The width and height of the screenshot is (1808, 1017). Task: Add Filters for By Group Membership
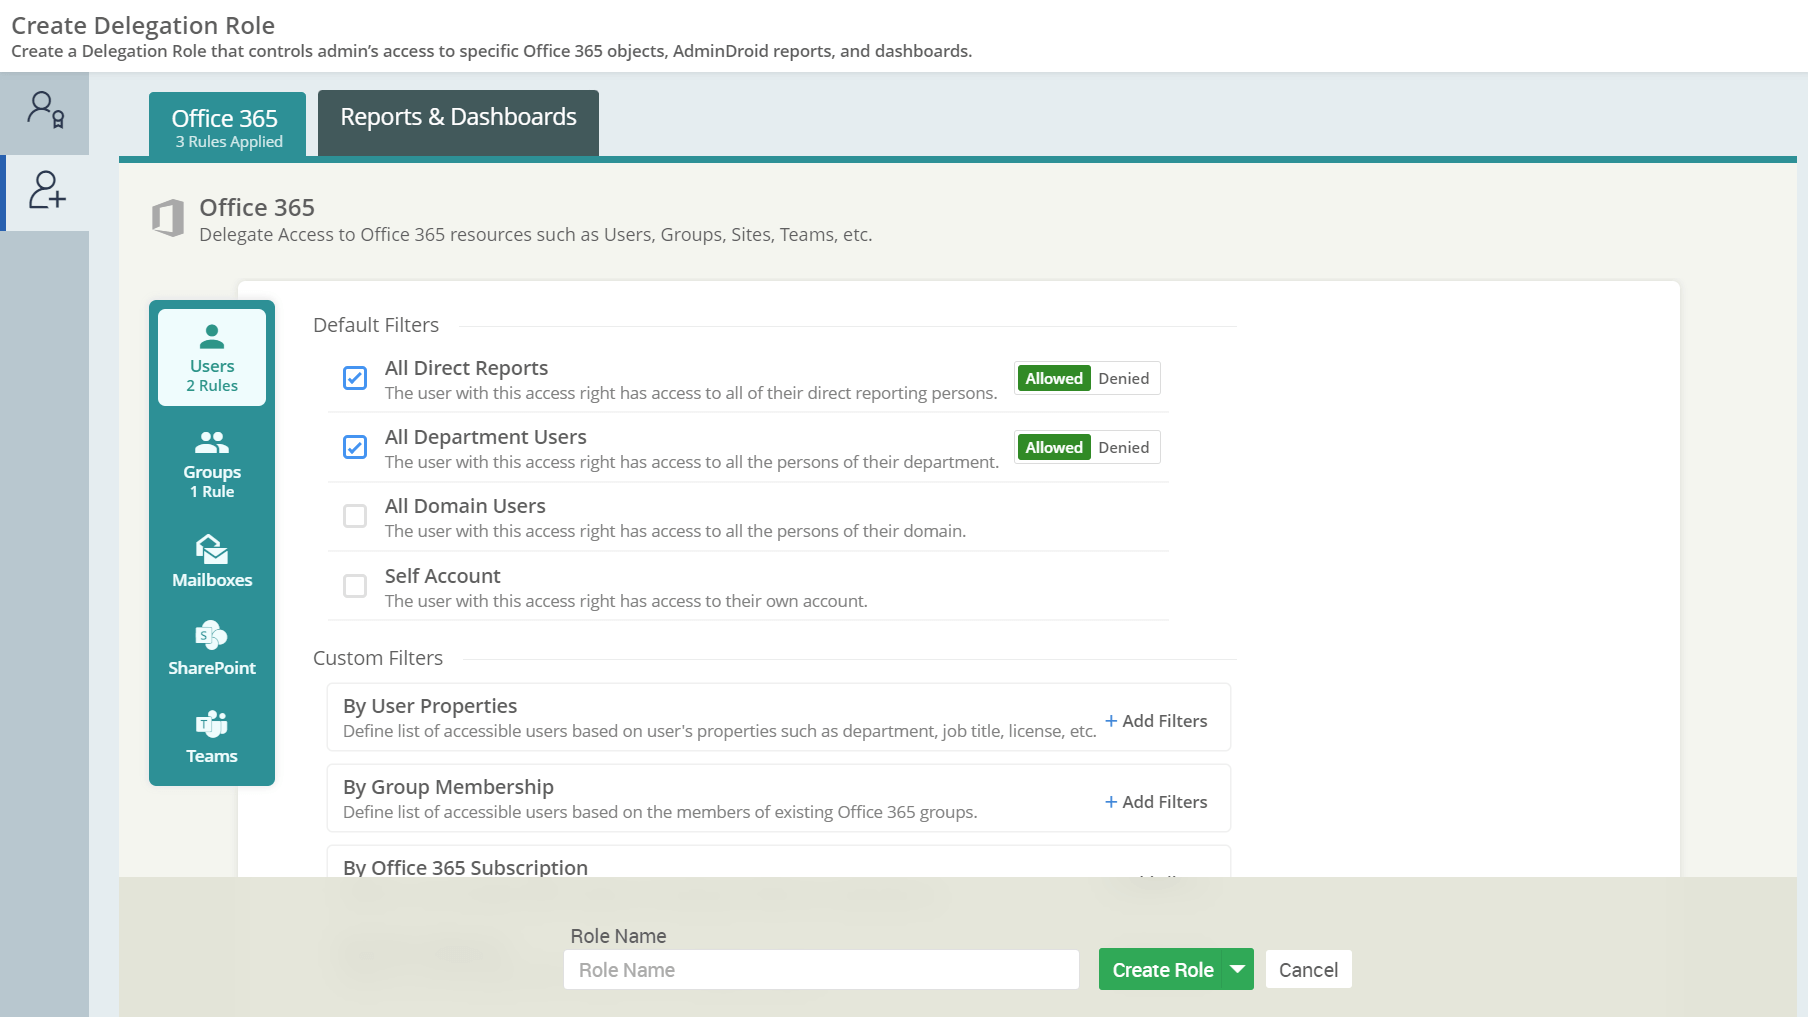click(1156, 800)
